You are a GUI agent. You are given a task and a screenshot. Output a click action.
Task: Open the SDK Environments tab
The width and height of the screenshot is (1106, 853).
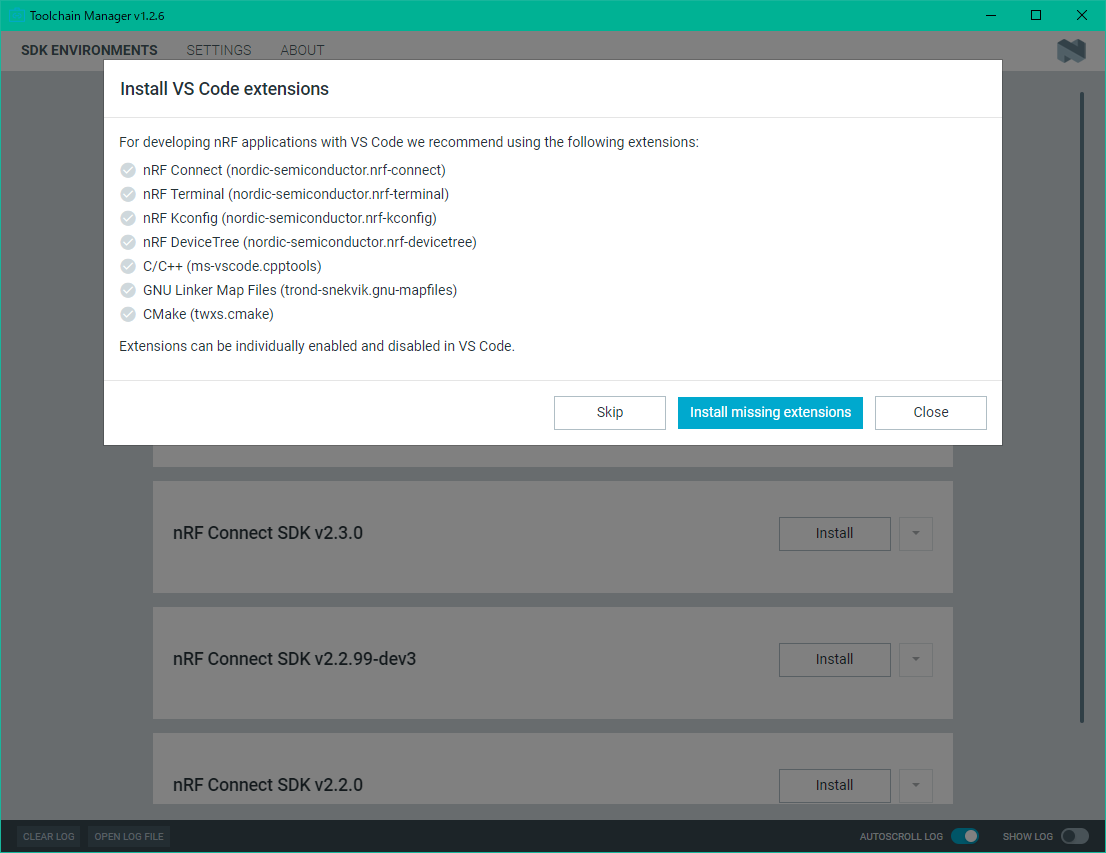(89, 50)
